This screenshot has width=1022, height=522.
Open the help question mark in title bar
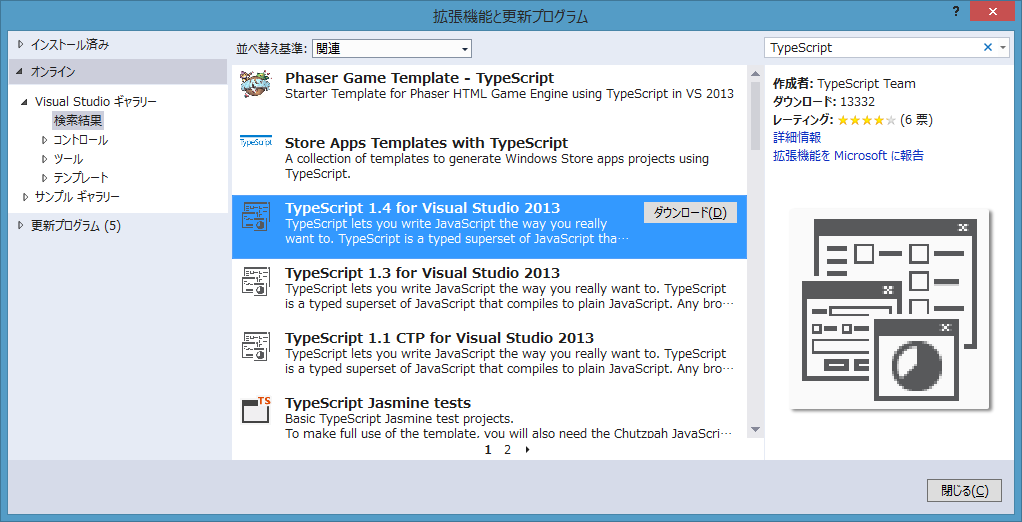tap(955, 13)
